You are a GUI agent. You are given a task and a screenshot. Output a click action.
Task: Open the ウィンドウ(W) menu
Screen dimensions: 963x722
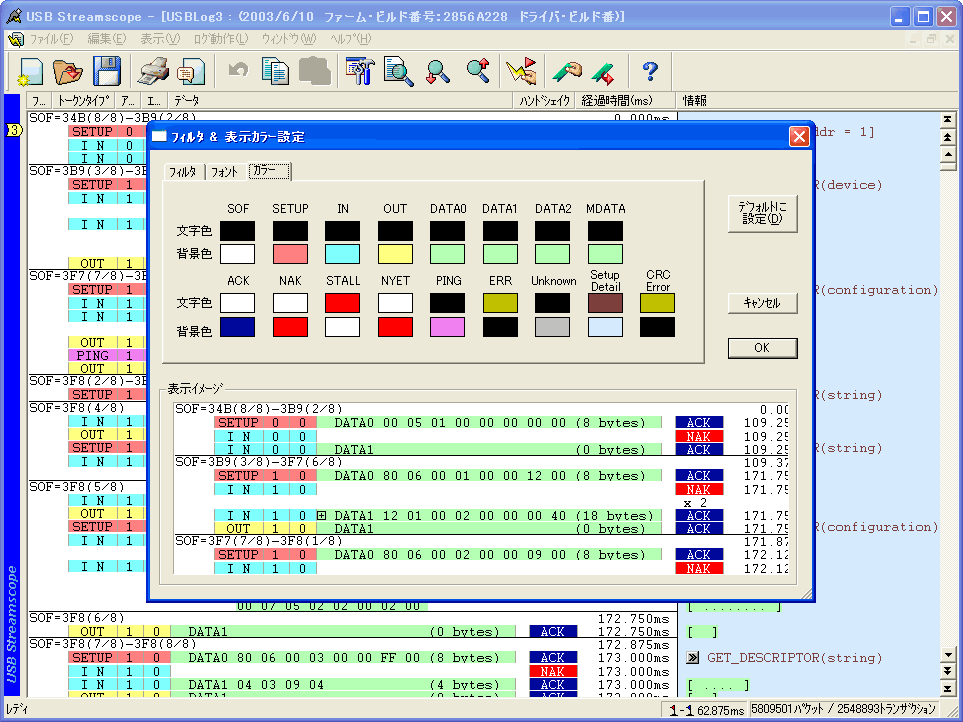click(x=288, y=39)
